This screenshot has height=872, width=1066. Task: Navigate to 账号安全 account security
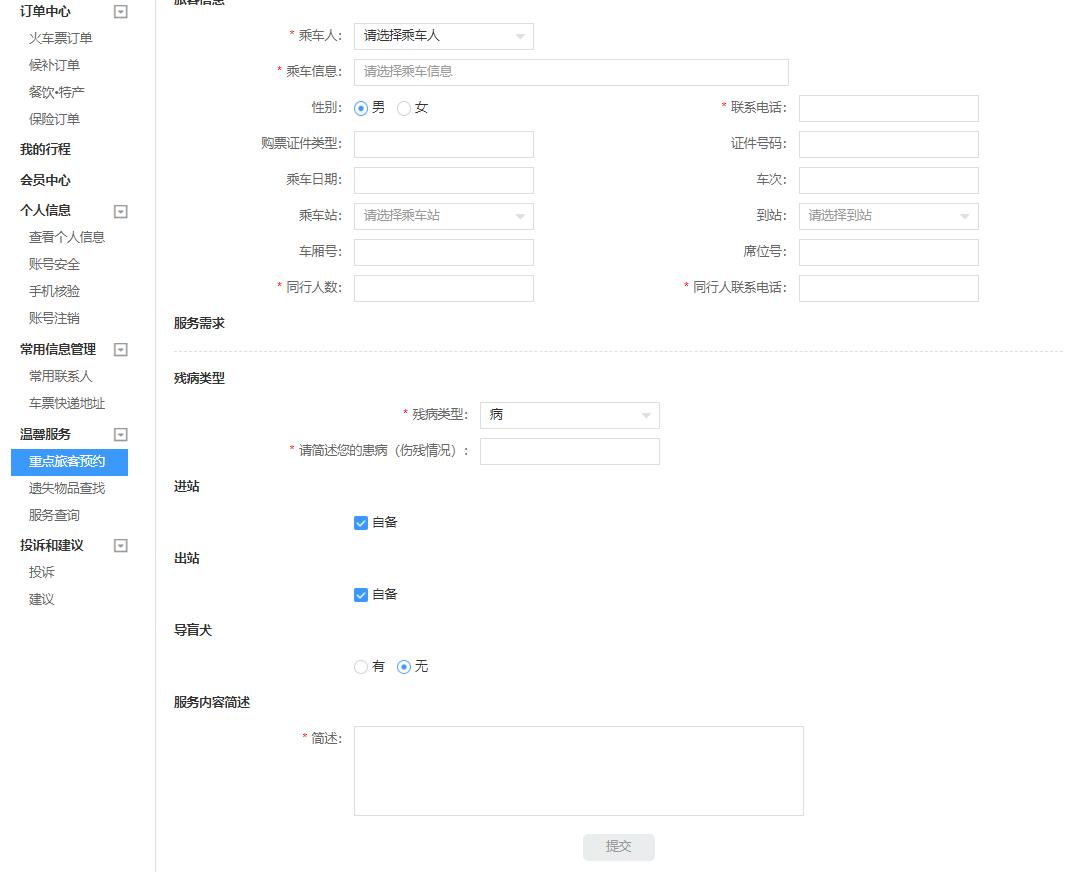54,264
